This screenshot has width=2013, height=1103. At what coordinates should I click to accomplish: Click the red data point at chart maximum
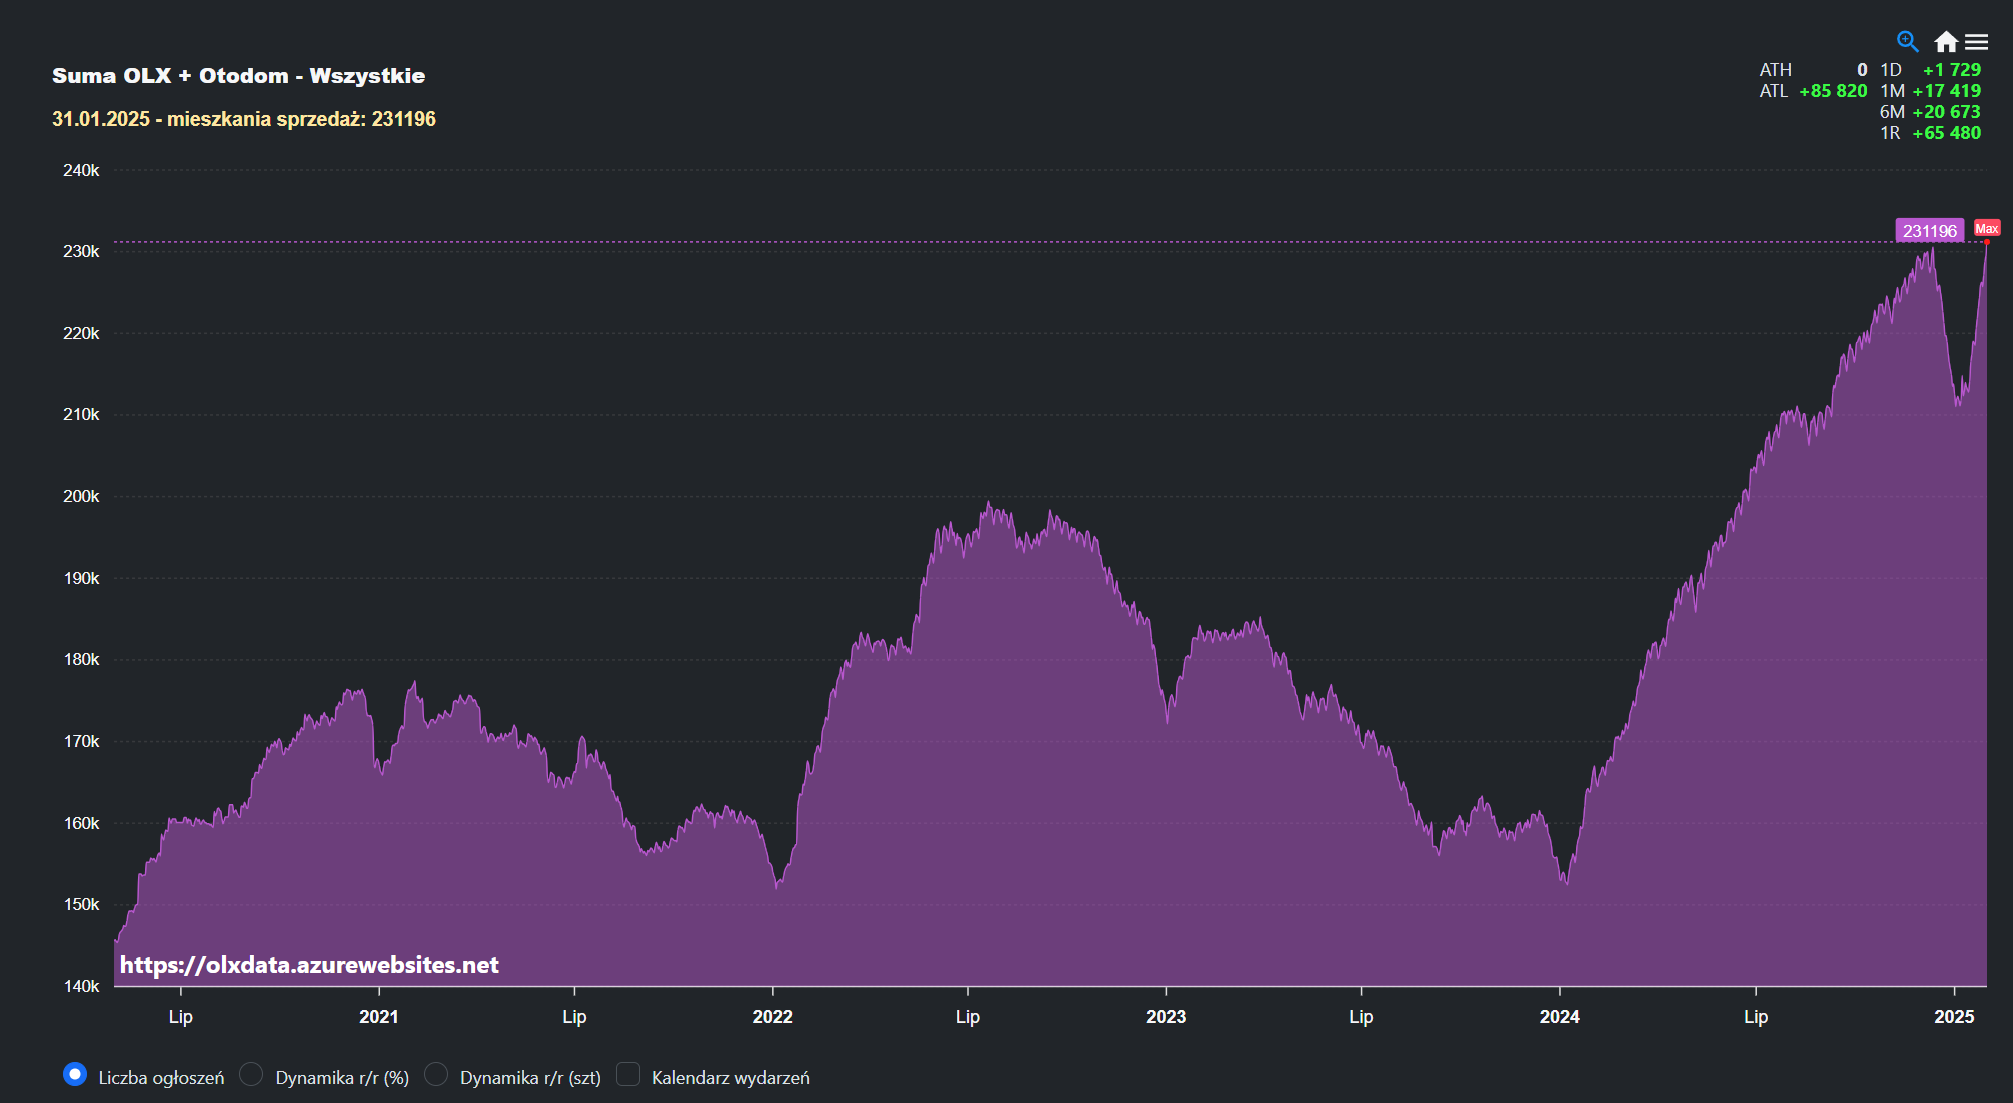pos(1986,242)
